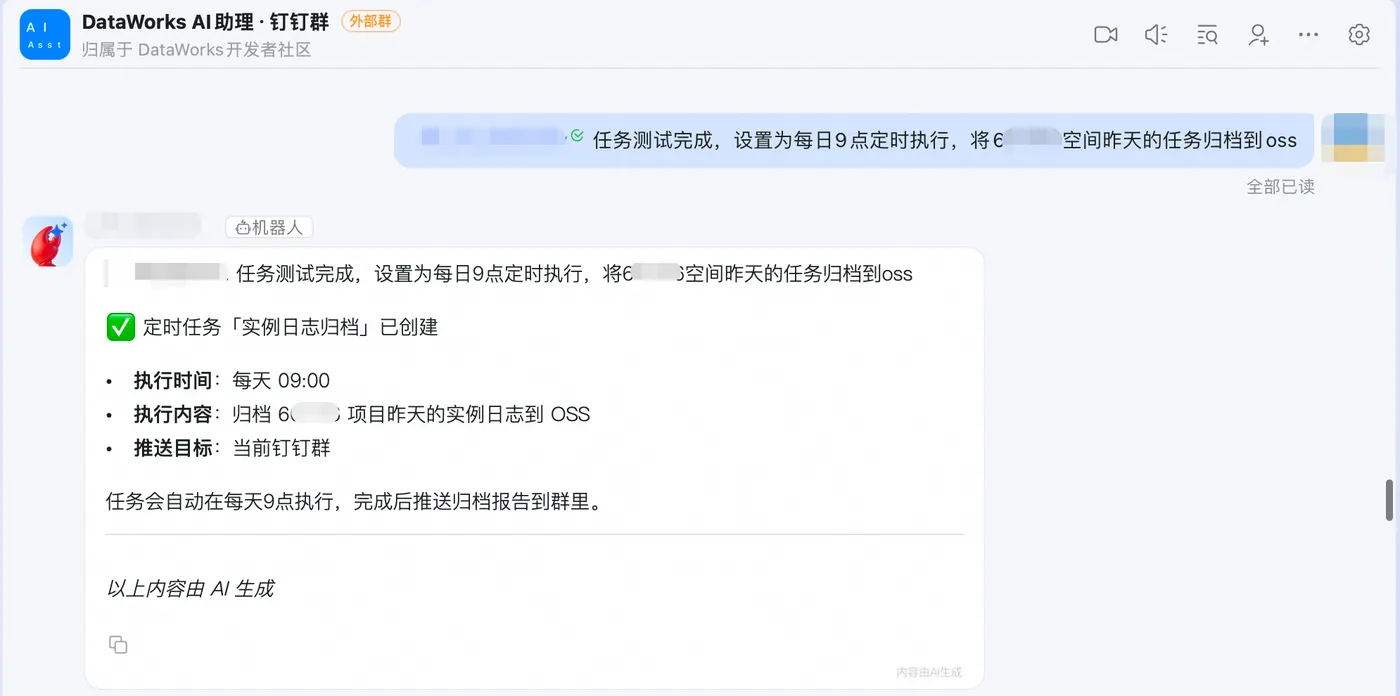Click 归属于 DataWorks开发者社区 subtitle

click(197, 49)
